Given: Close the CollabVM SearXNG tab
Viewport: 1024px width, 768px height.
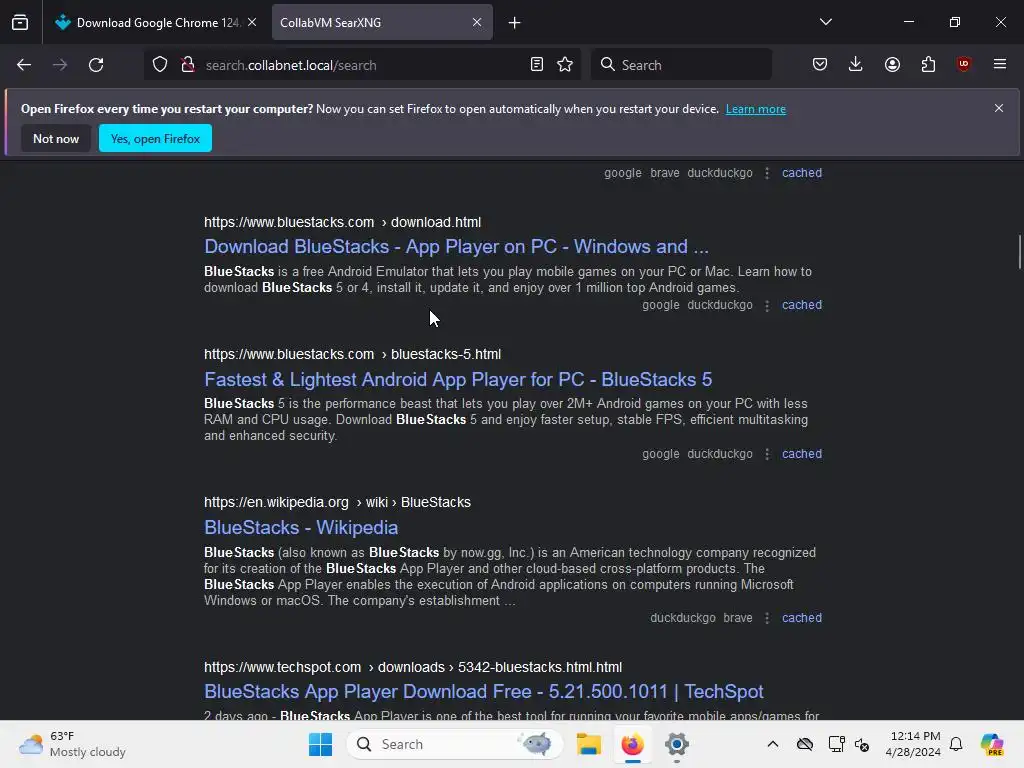Looking at the screenshot, I should [x=477, y=22].
